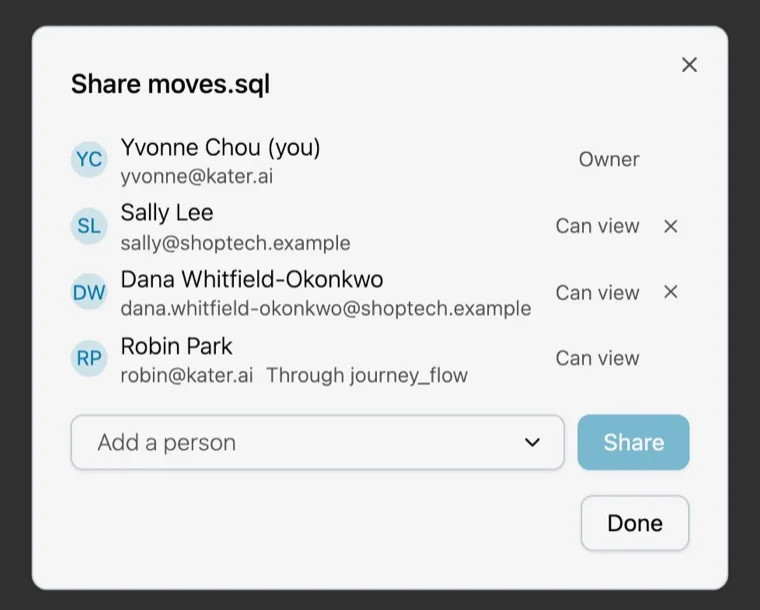Click the SL avatar for Sally Lee
Screen dimensions: 760x610
click(x=89, y=226)
